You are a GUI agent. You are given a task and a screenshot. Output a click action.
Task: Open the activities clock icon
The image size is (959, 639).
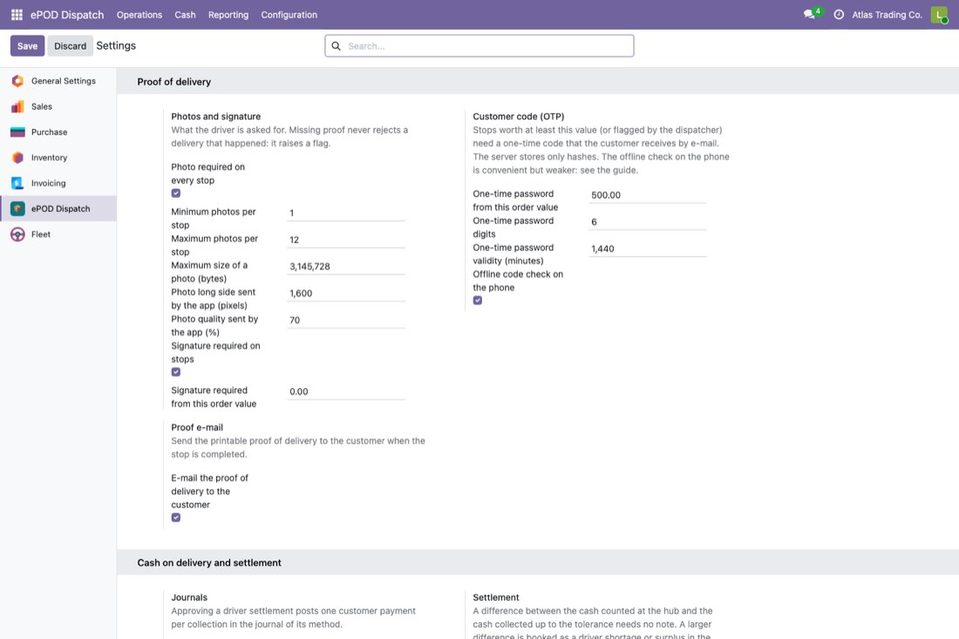(839, 15)
